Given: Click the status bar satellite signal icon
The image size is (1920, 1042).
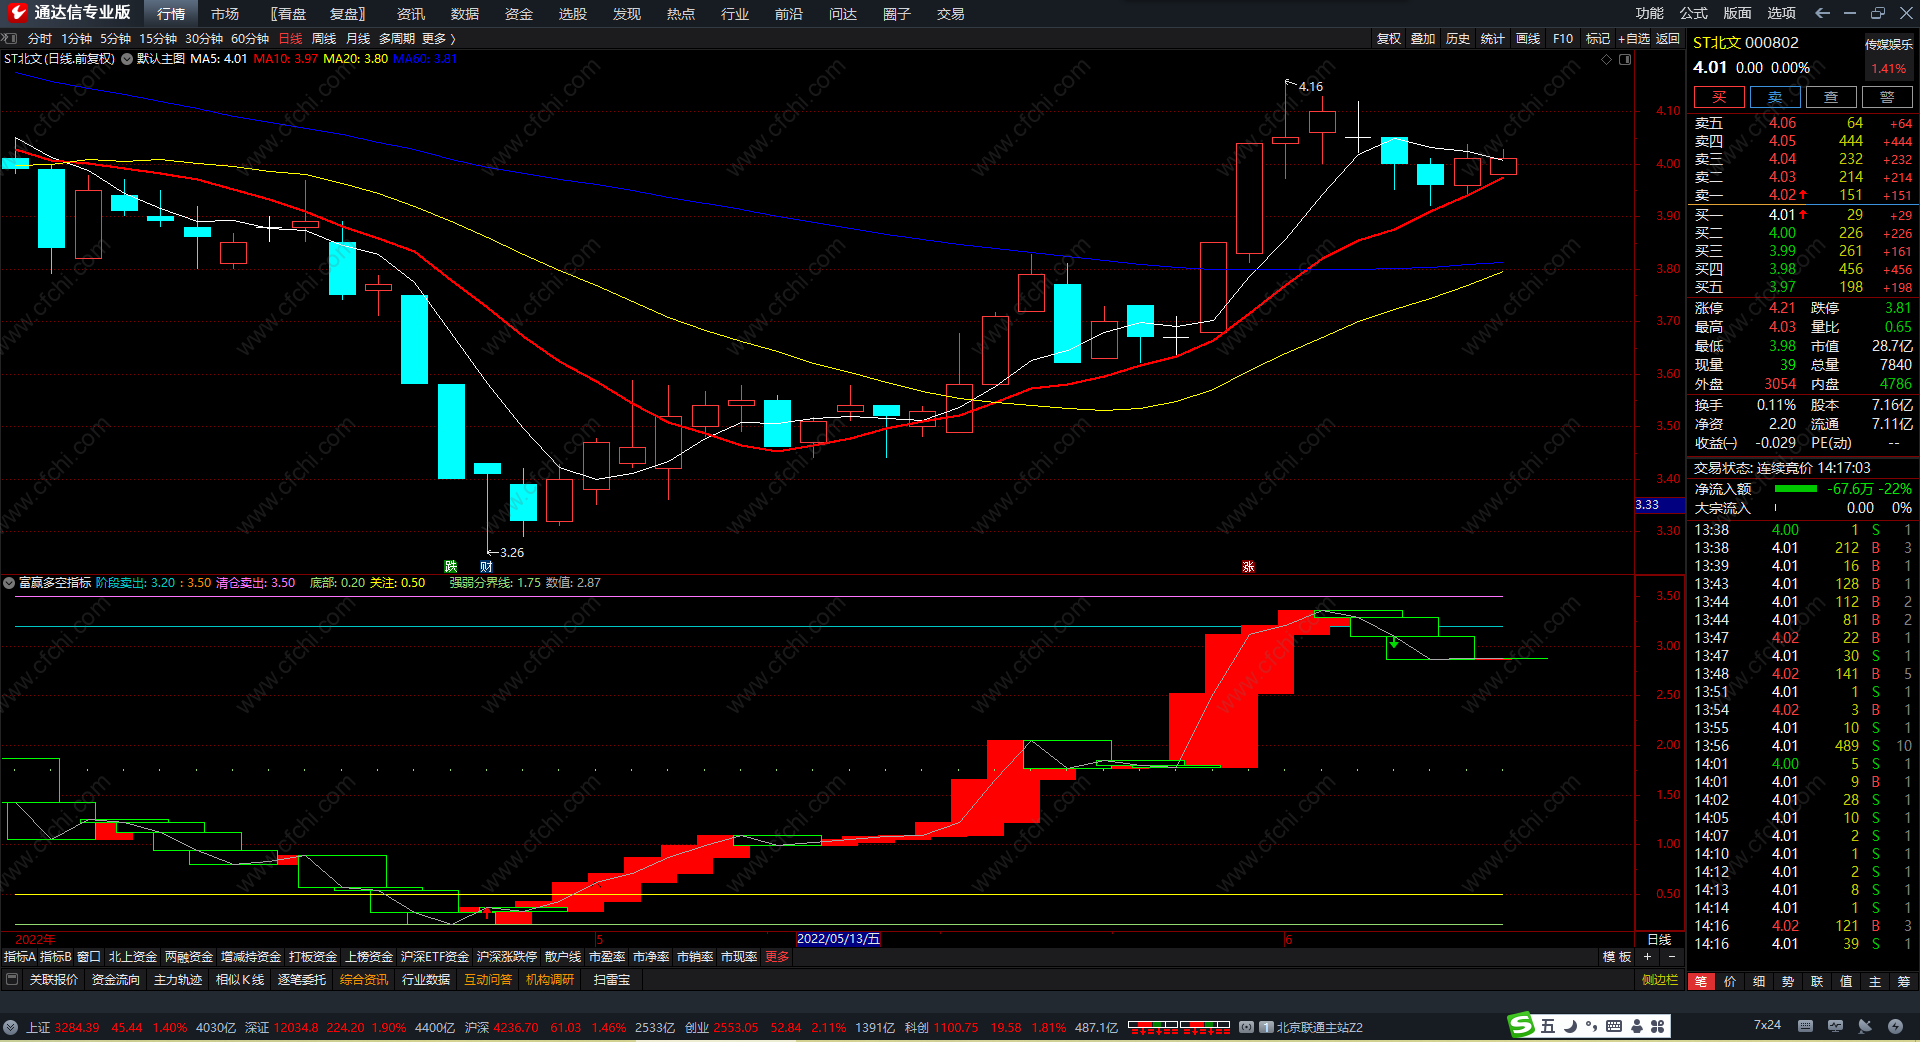Looking at the screenshot, I should click(x=1865, y=1026).
